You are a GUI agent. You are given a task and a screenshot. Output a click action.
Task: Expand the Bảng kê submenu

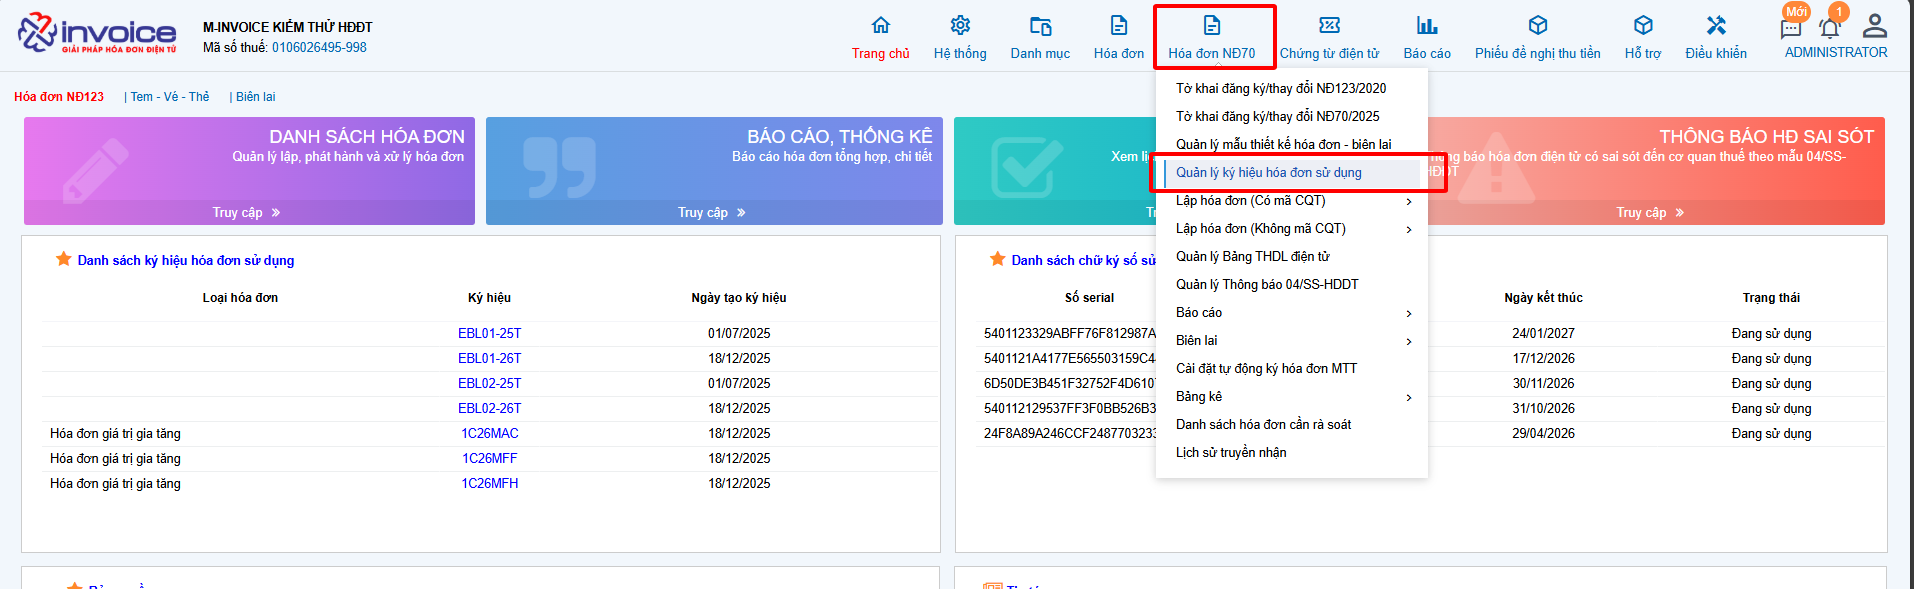(x=1408, y=397)
